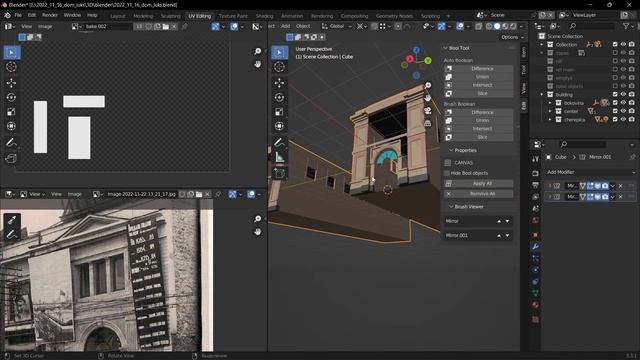This screenshot has width=640, height=360.
Task: Click the outliner search field
Action: [591, 26]
